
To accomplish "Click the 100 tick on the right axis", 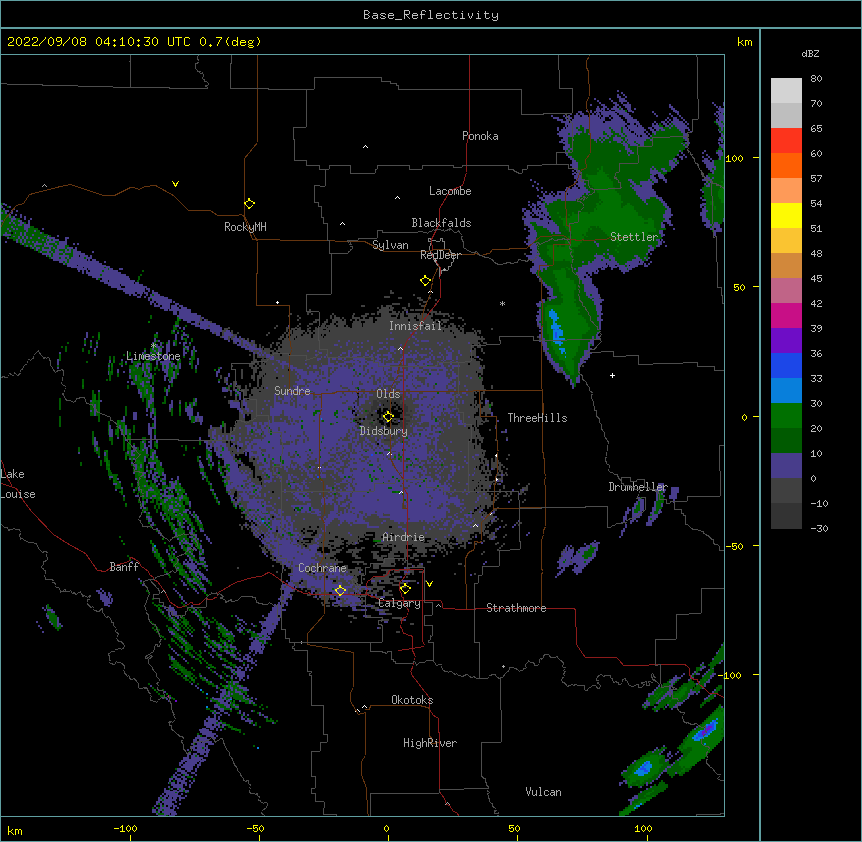I will (734, 158).
